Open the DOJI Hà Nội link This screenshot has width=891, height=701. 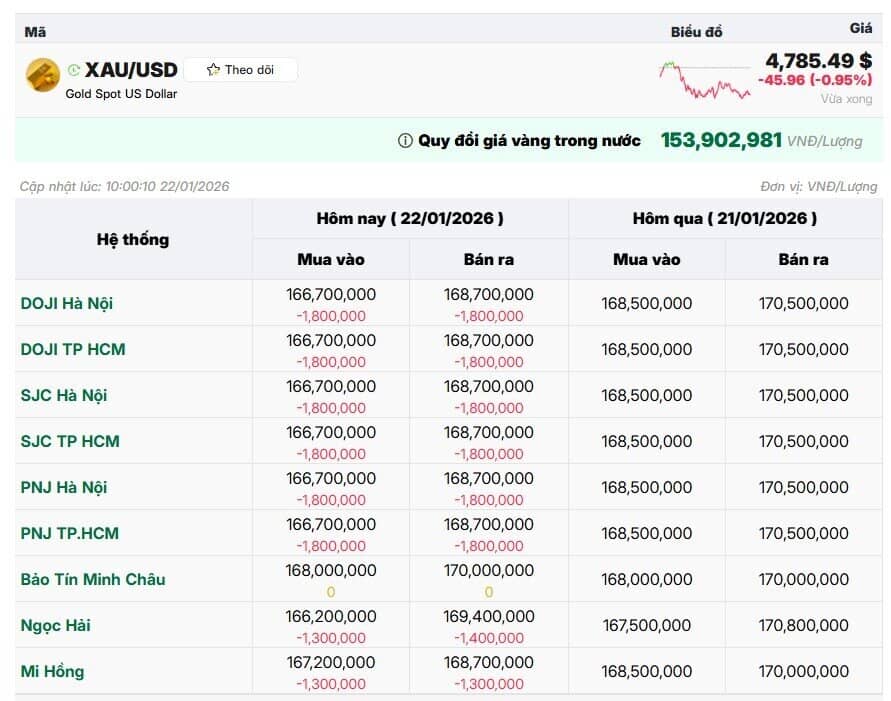(66, 303)
